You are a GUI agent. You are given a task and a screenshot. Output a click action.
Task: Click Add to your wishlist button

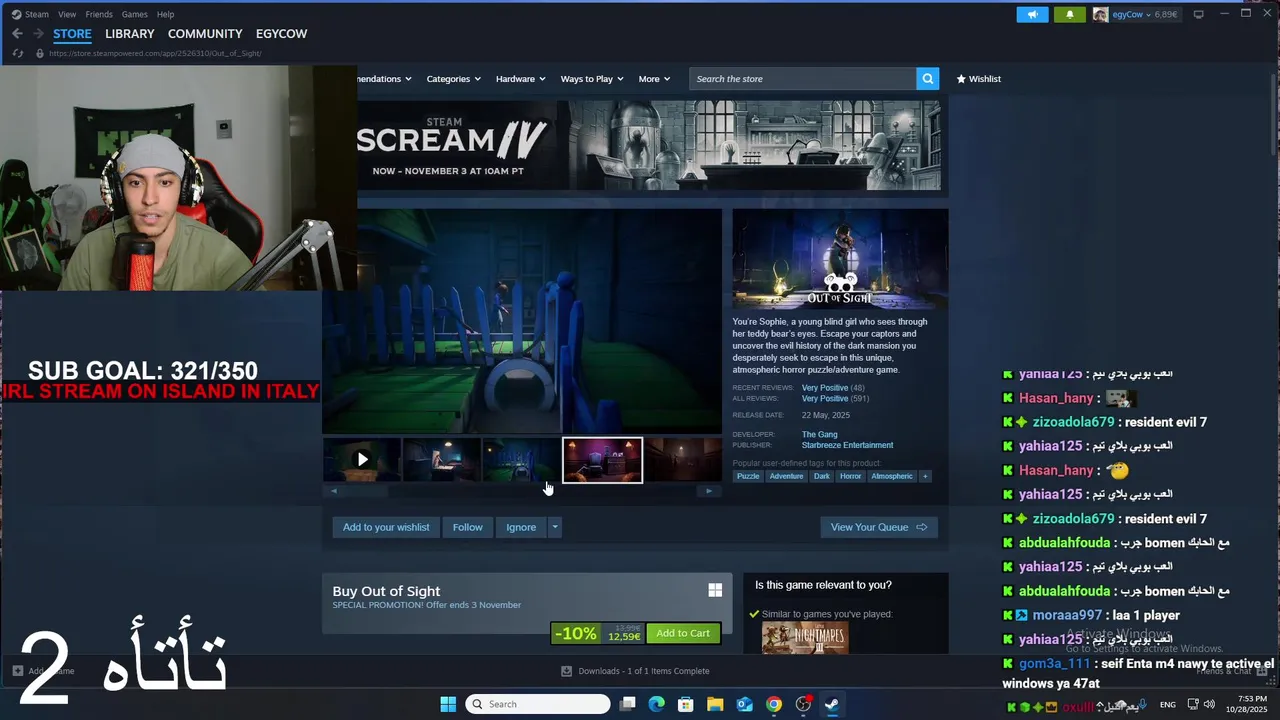[386, 527]
